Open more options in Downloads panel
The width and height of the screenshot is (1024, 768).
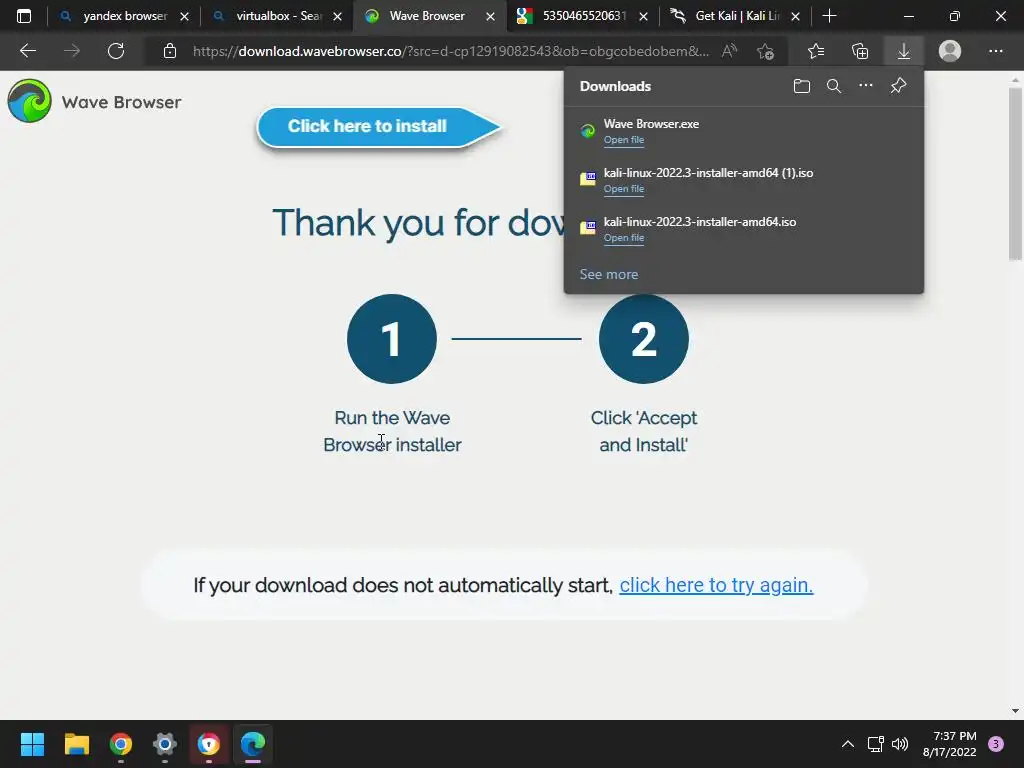[866, 86]
